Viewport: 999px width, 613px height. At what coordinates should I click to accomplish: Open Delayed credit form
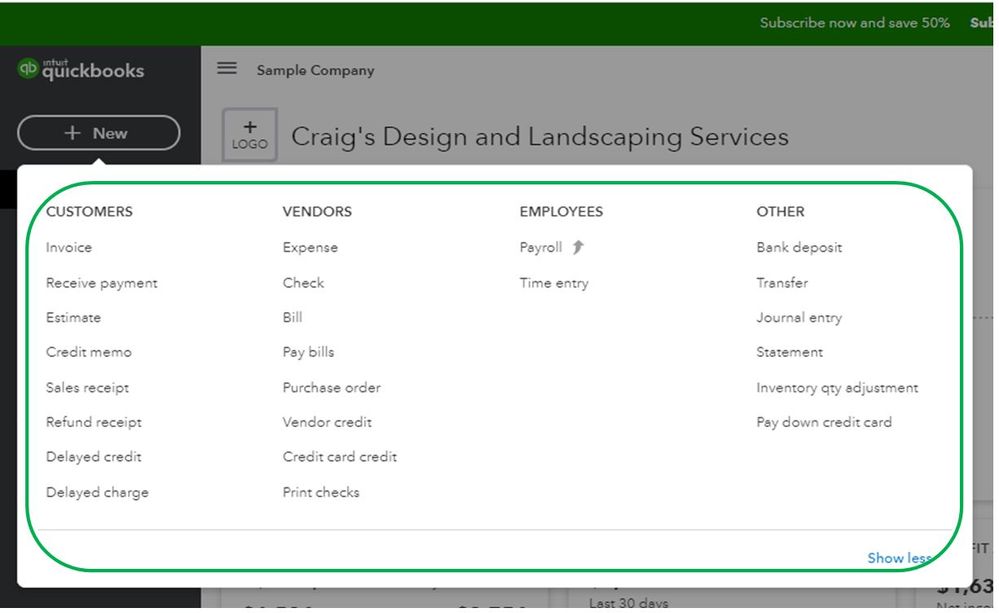click(x=94, y=457)
